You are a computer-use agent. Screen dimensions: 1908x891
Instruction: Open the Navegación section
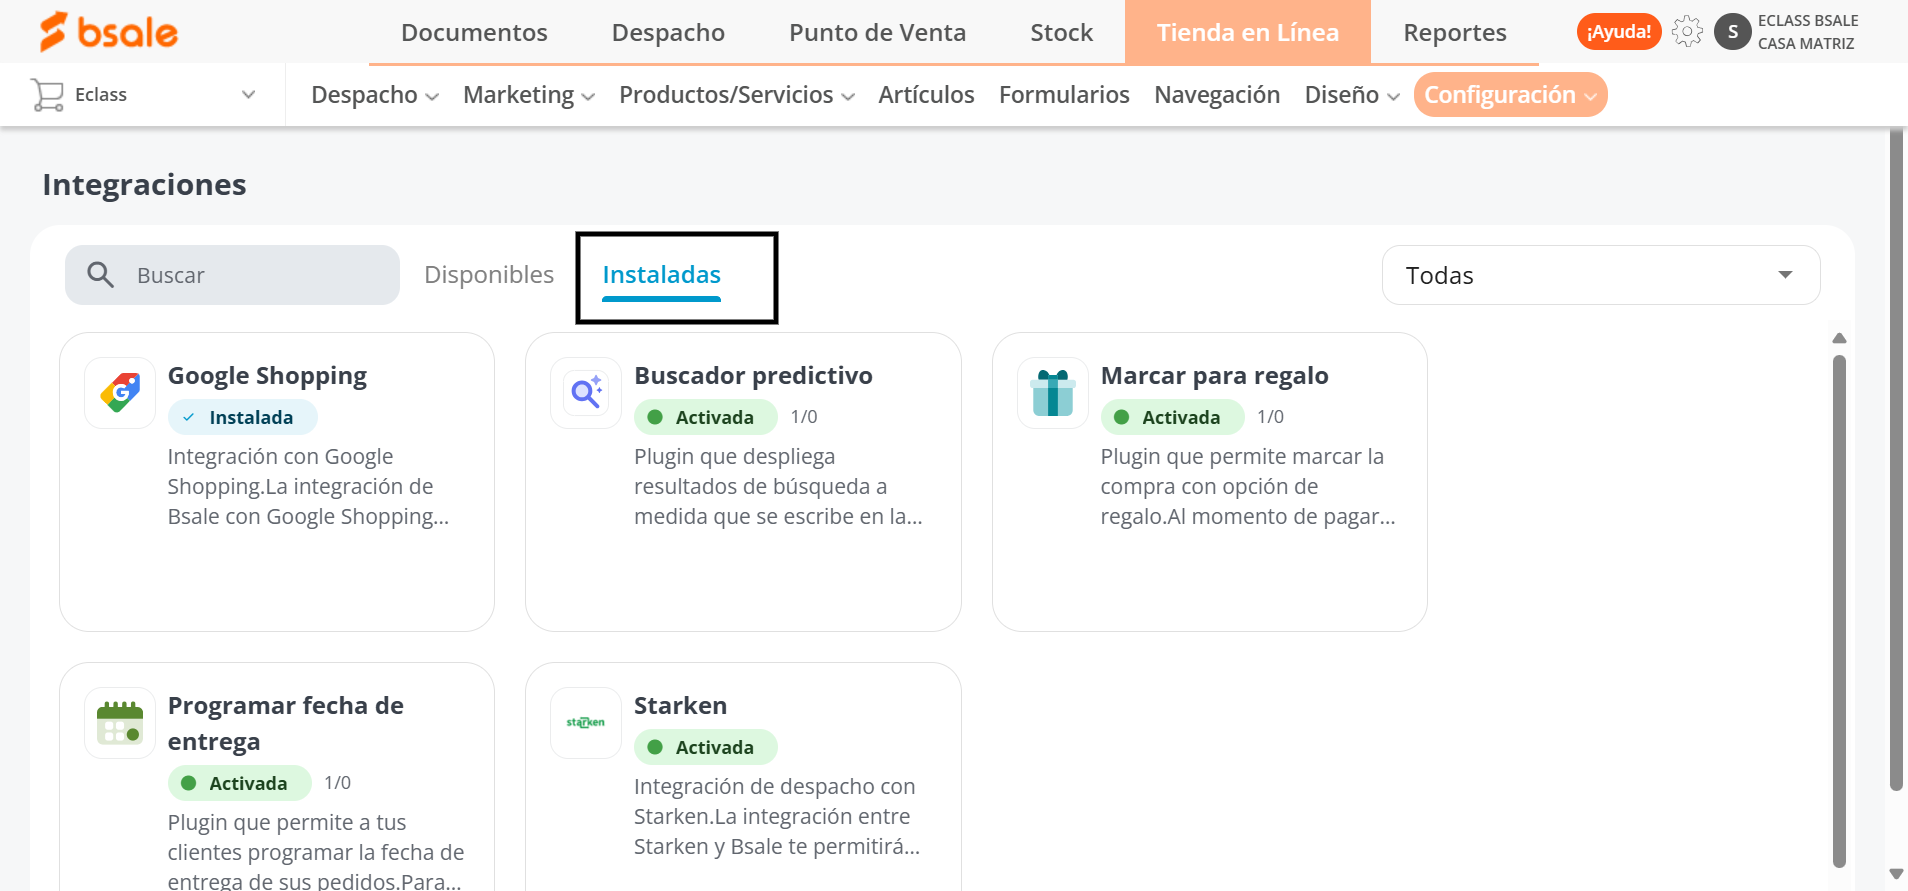pyautogui.click(x=1217, y=95)
